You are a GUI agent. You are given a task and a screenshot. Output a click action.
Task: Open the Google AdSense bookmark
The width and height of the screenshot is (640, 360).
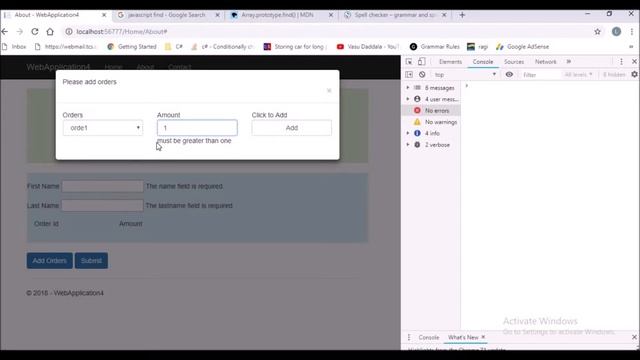(522, 47)
